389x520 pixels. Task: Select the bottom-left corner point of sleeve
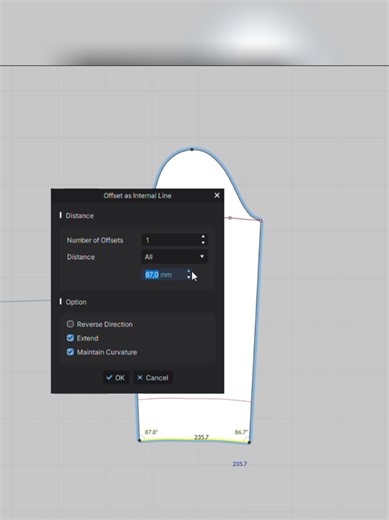pyautogui.click(x=140, y=440)
